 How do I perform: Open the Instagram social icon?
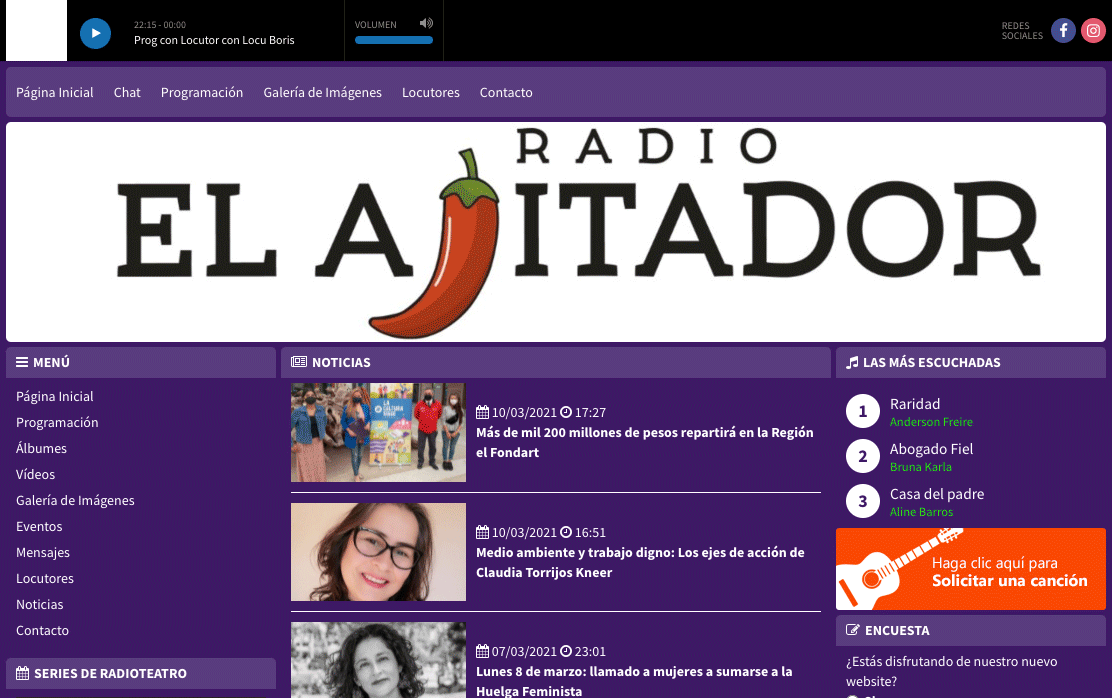pyautogui.click(x=1093, y=31)
